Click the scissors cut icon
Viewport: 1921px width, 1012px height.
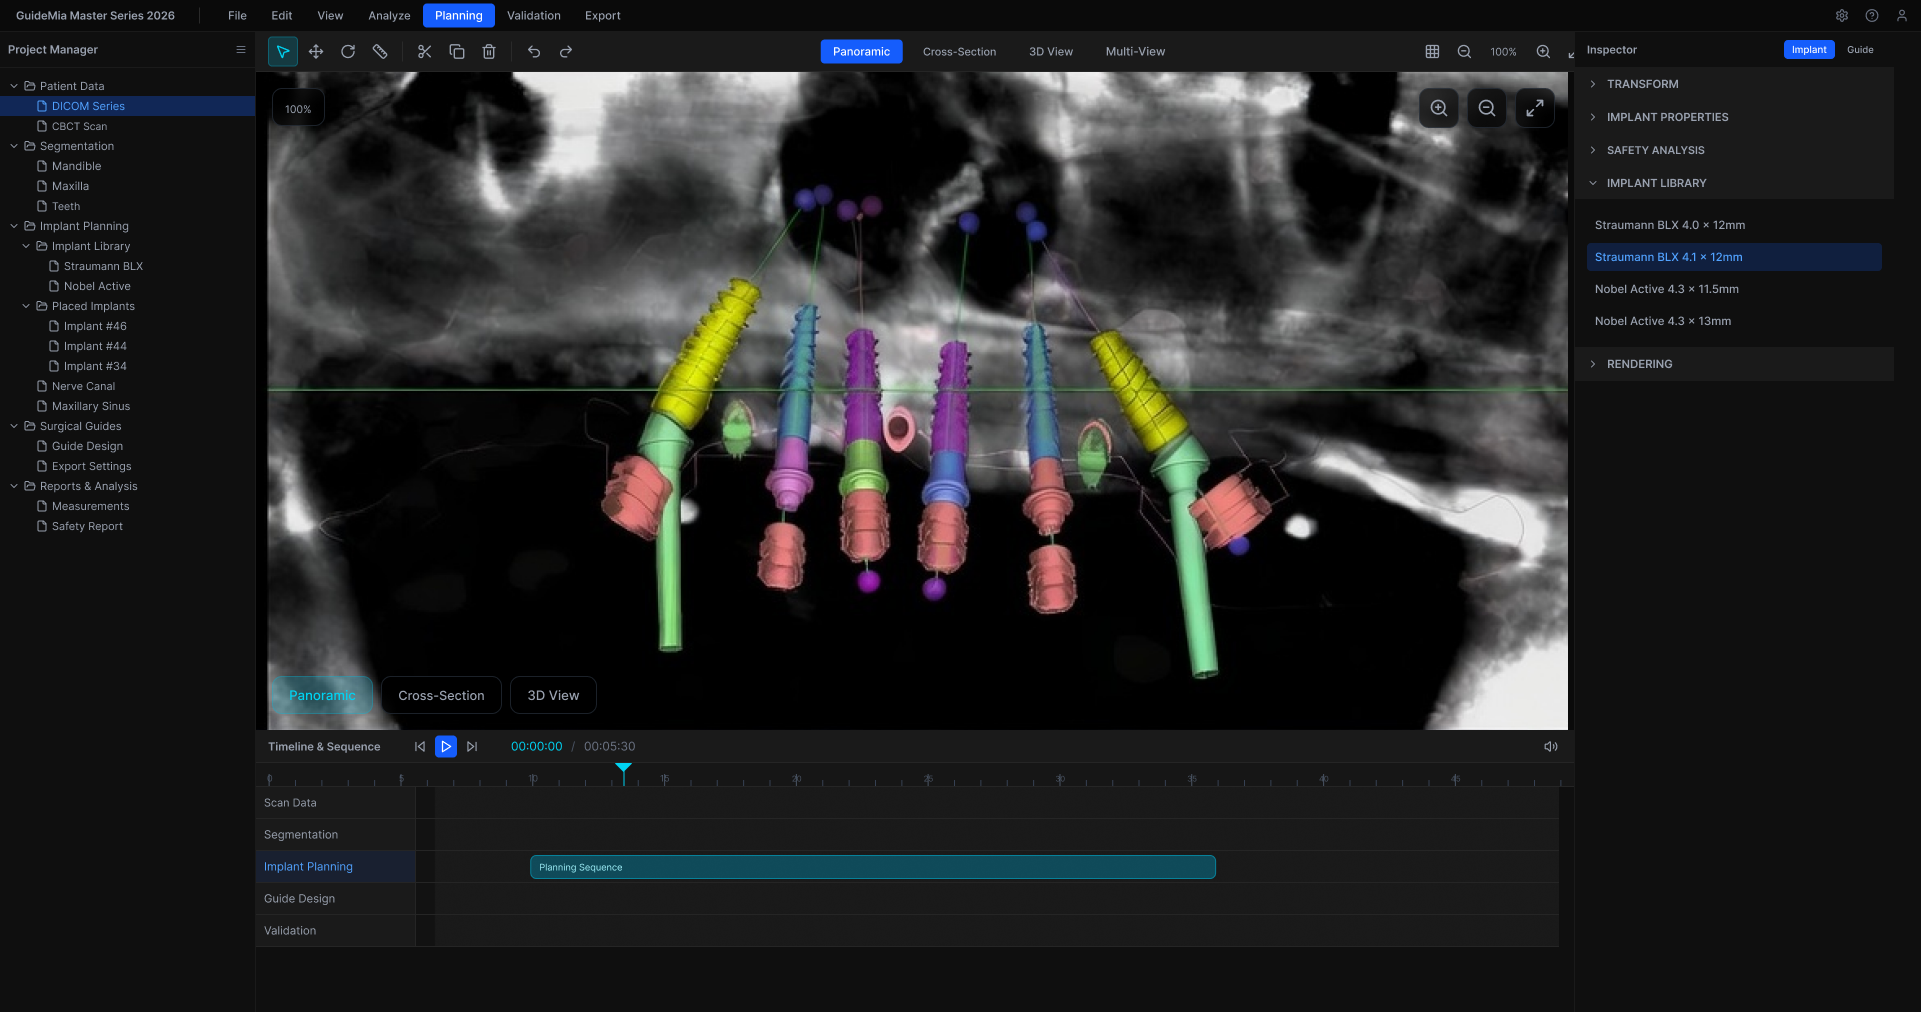tap(424, 52)
